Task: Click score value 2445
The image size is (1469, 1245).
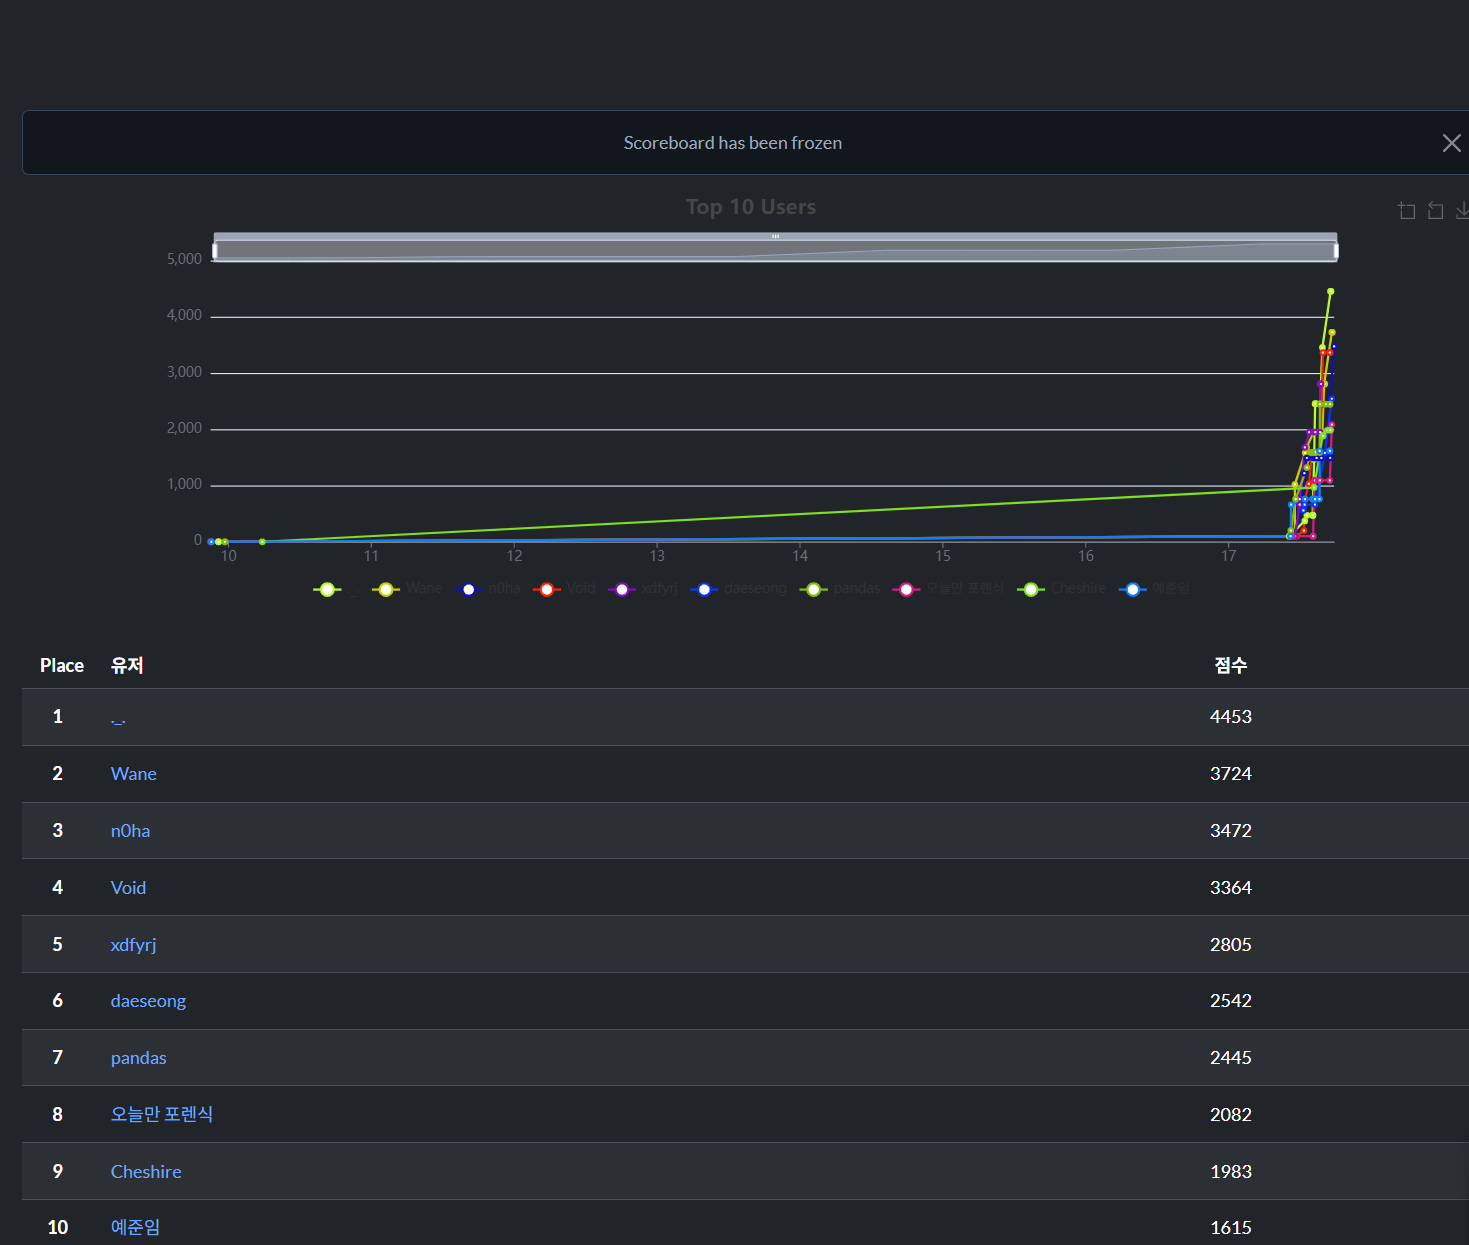Action: [1231, 1058]
